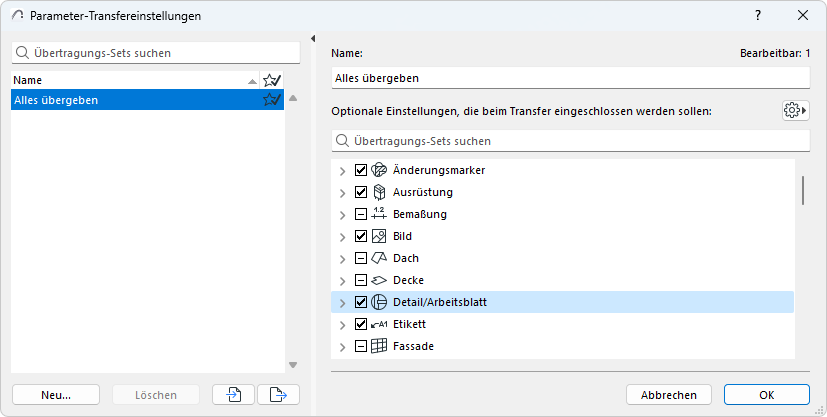The image size is (827, 417).
Task: Select the Alles übergeben transfer set
Action: (130, 100)
